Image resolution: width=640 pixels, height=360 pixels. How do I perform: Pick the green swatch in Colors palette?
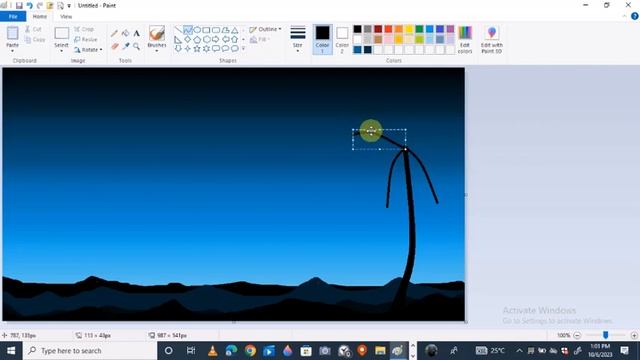(419, 29)
